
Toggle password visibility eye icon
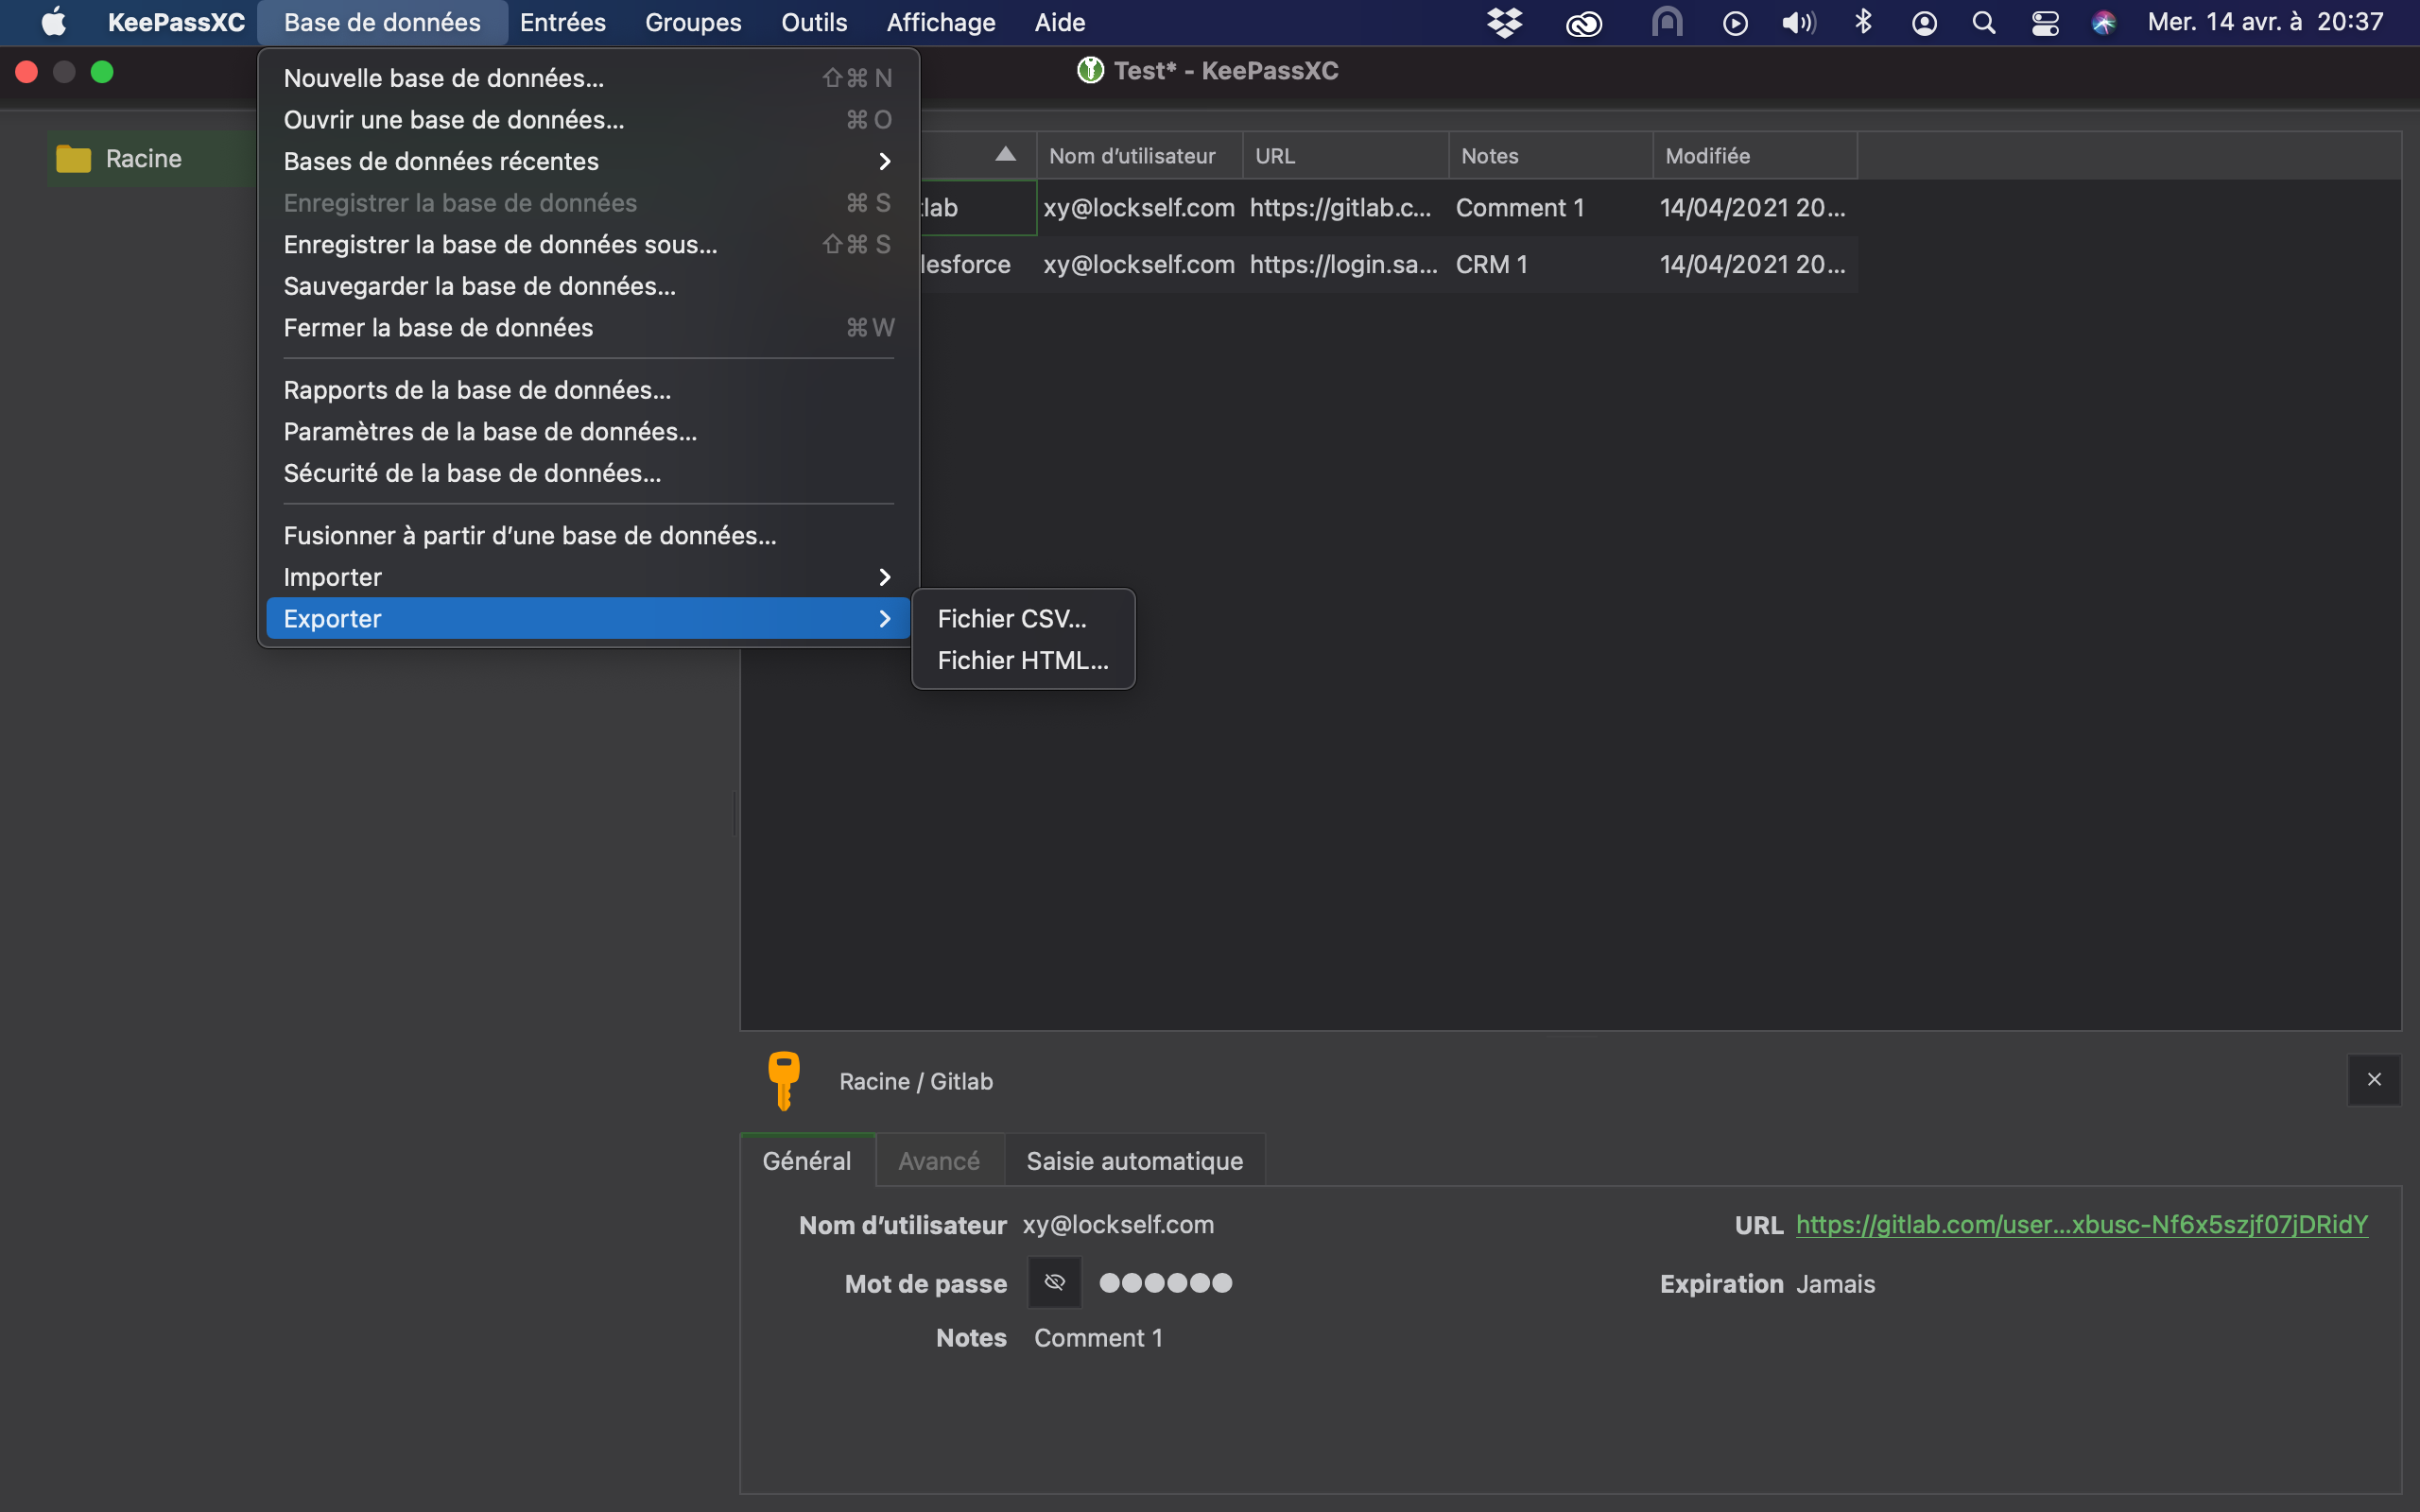pos(1055,1282)
